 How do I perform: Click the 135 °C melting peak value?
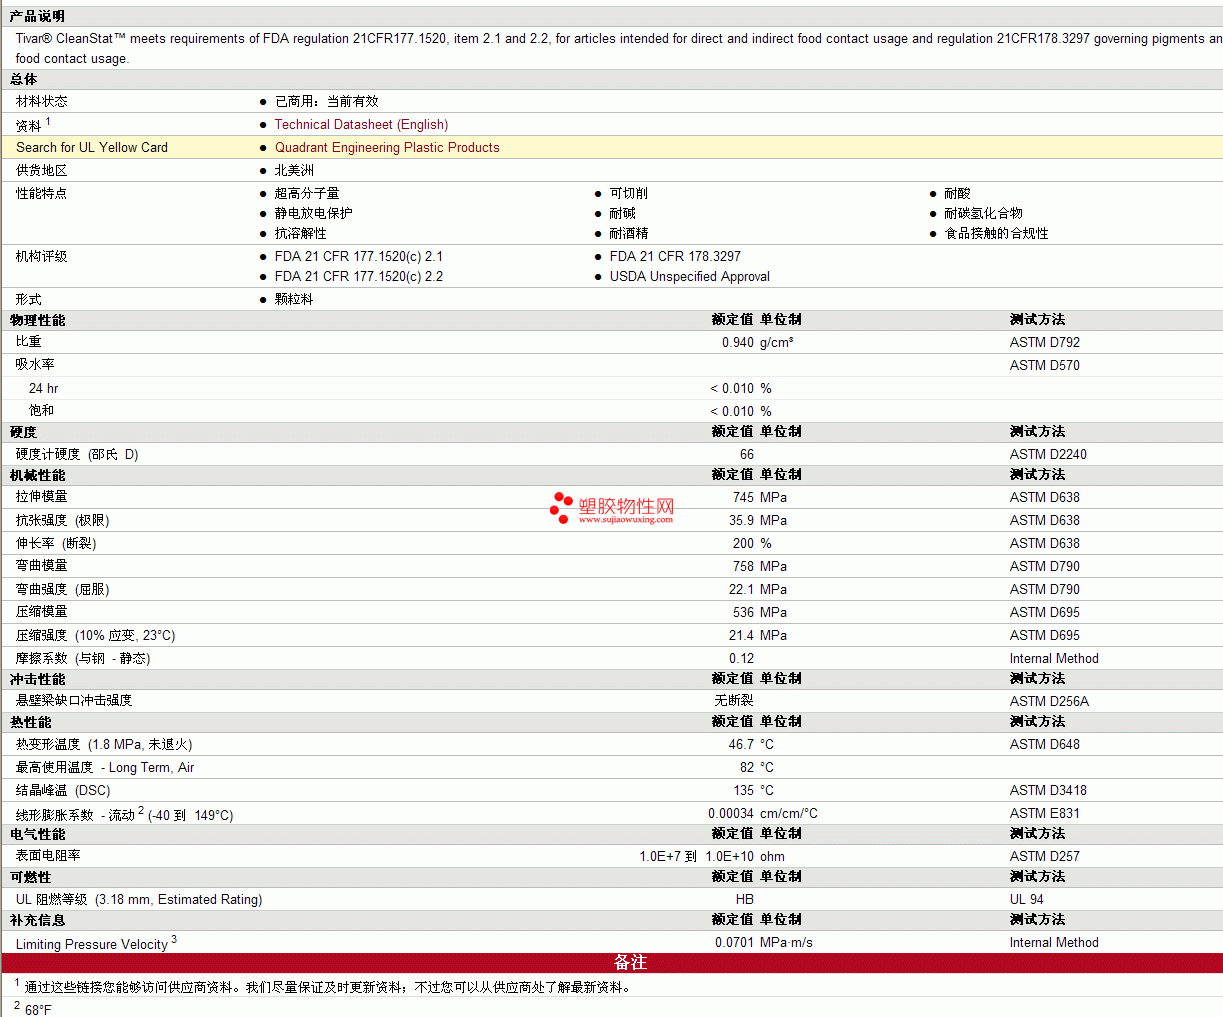754,790
